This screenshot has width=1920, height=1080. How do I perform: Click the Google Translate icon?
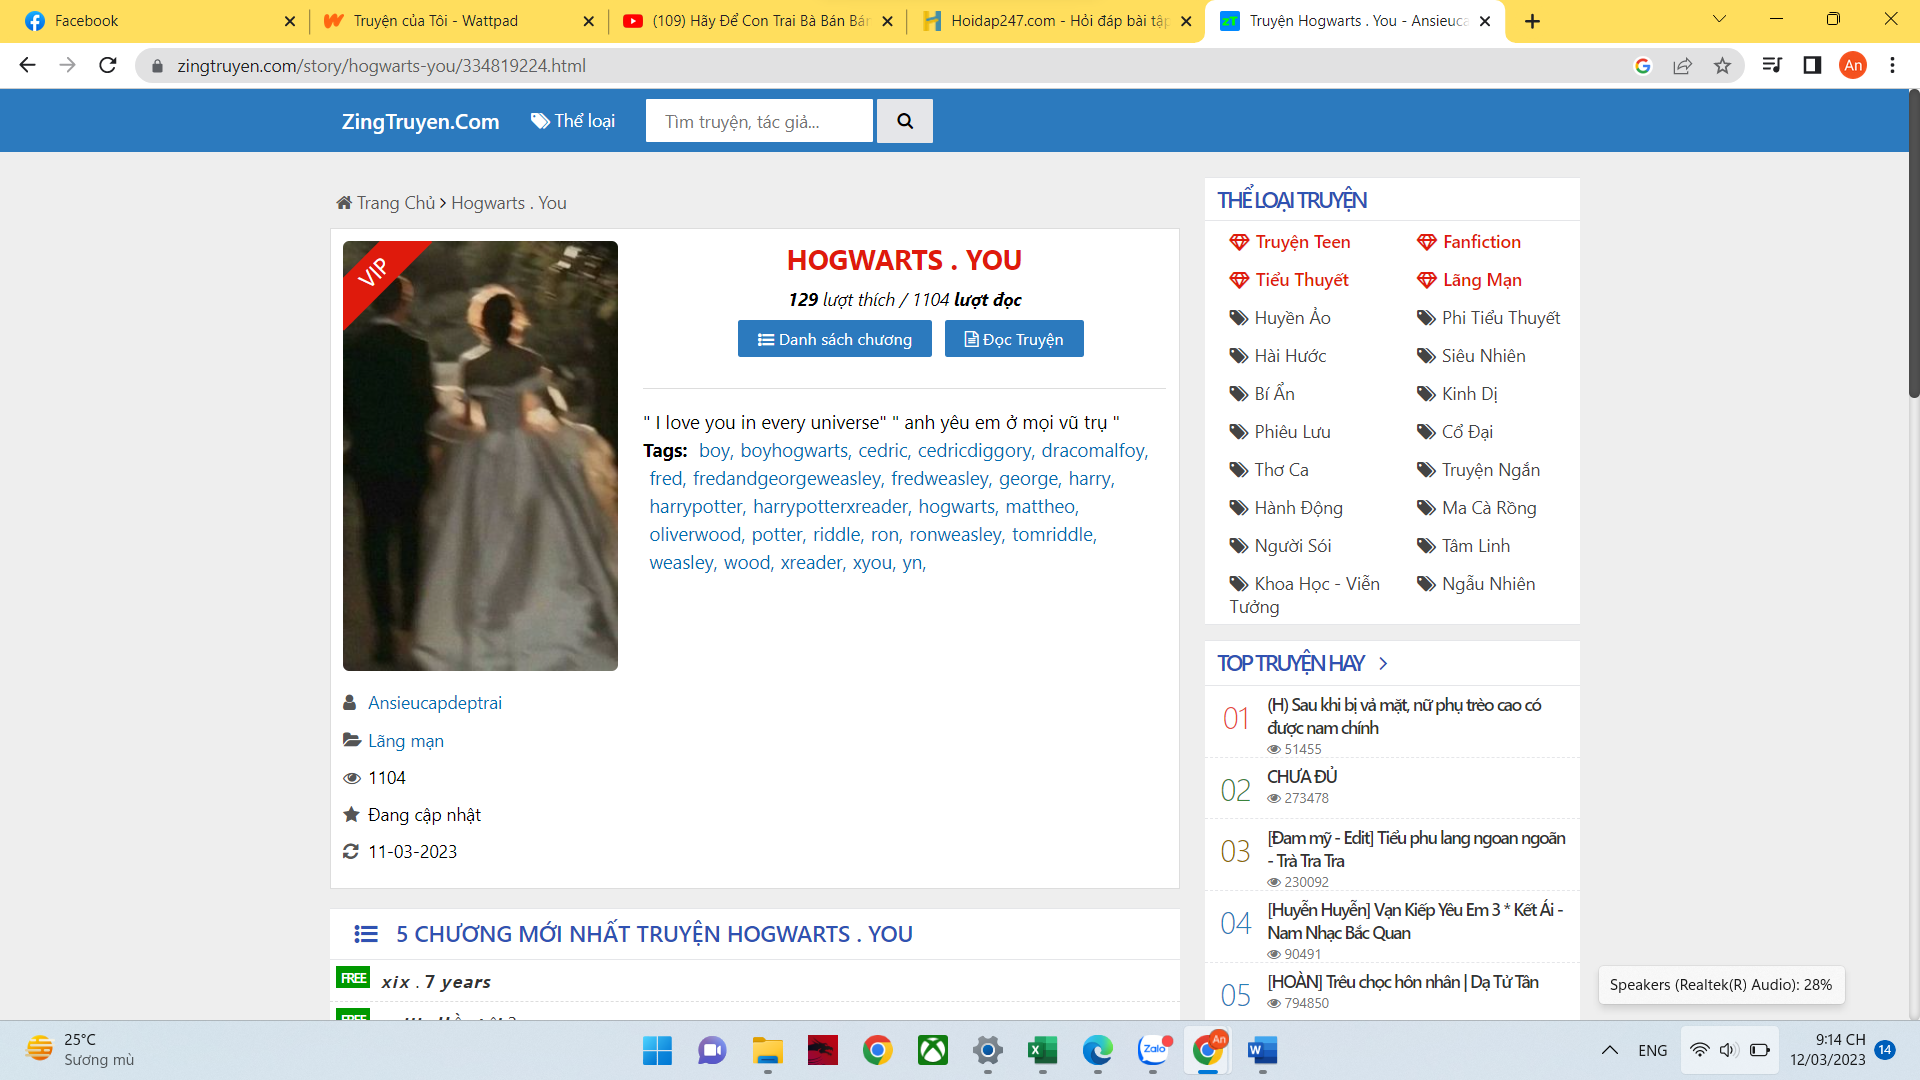click(1642, 66)
